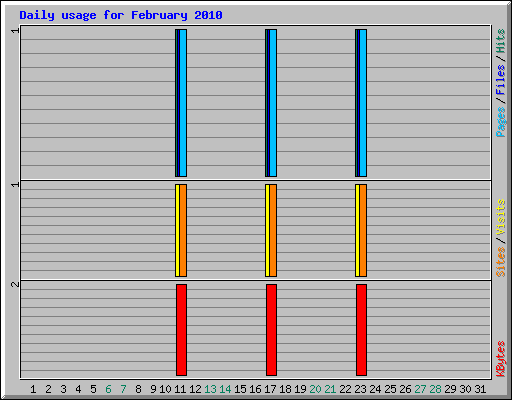Image resolution: width=512 pixels, height=400 pixels.
Task: Click green weekend day label 14
Action: click(x=225, y=389)
